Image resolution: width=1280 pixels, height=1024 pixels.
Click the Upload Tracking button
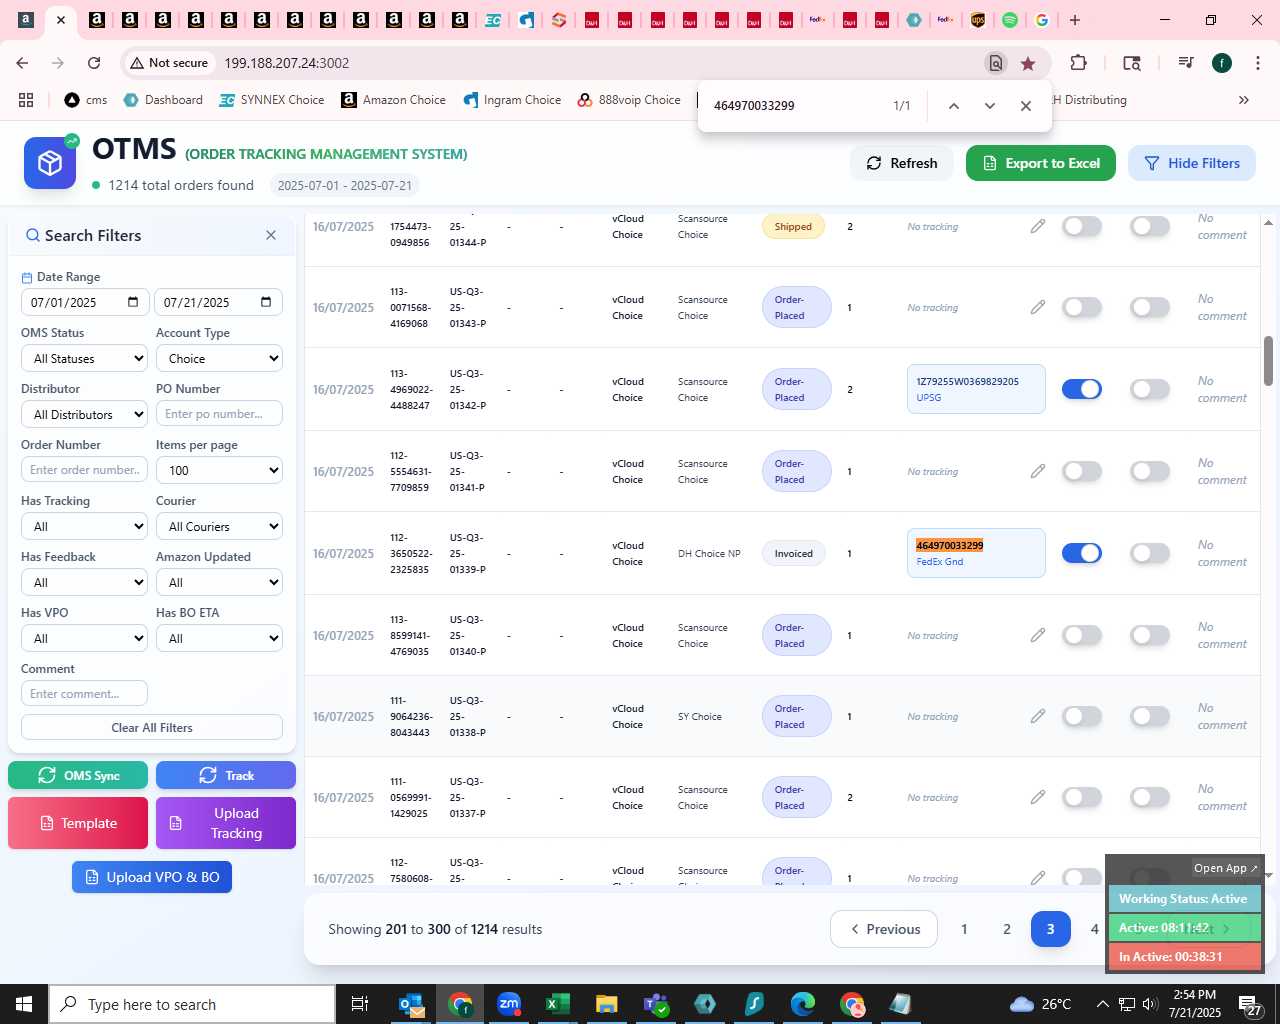tap(226, 823)
